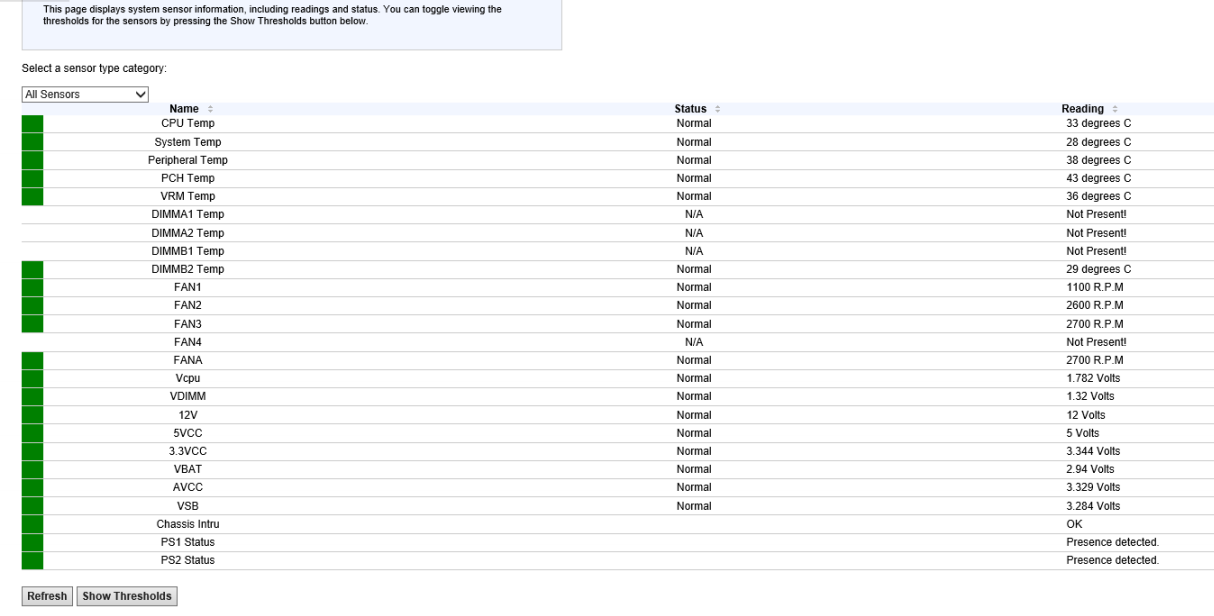Click the 33 degrees C reading
Image resolution: width=1214 pixels, height=616 pixels.
pyautogui.click(x=1099, y=124)
